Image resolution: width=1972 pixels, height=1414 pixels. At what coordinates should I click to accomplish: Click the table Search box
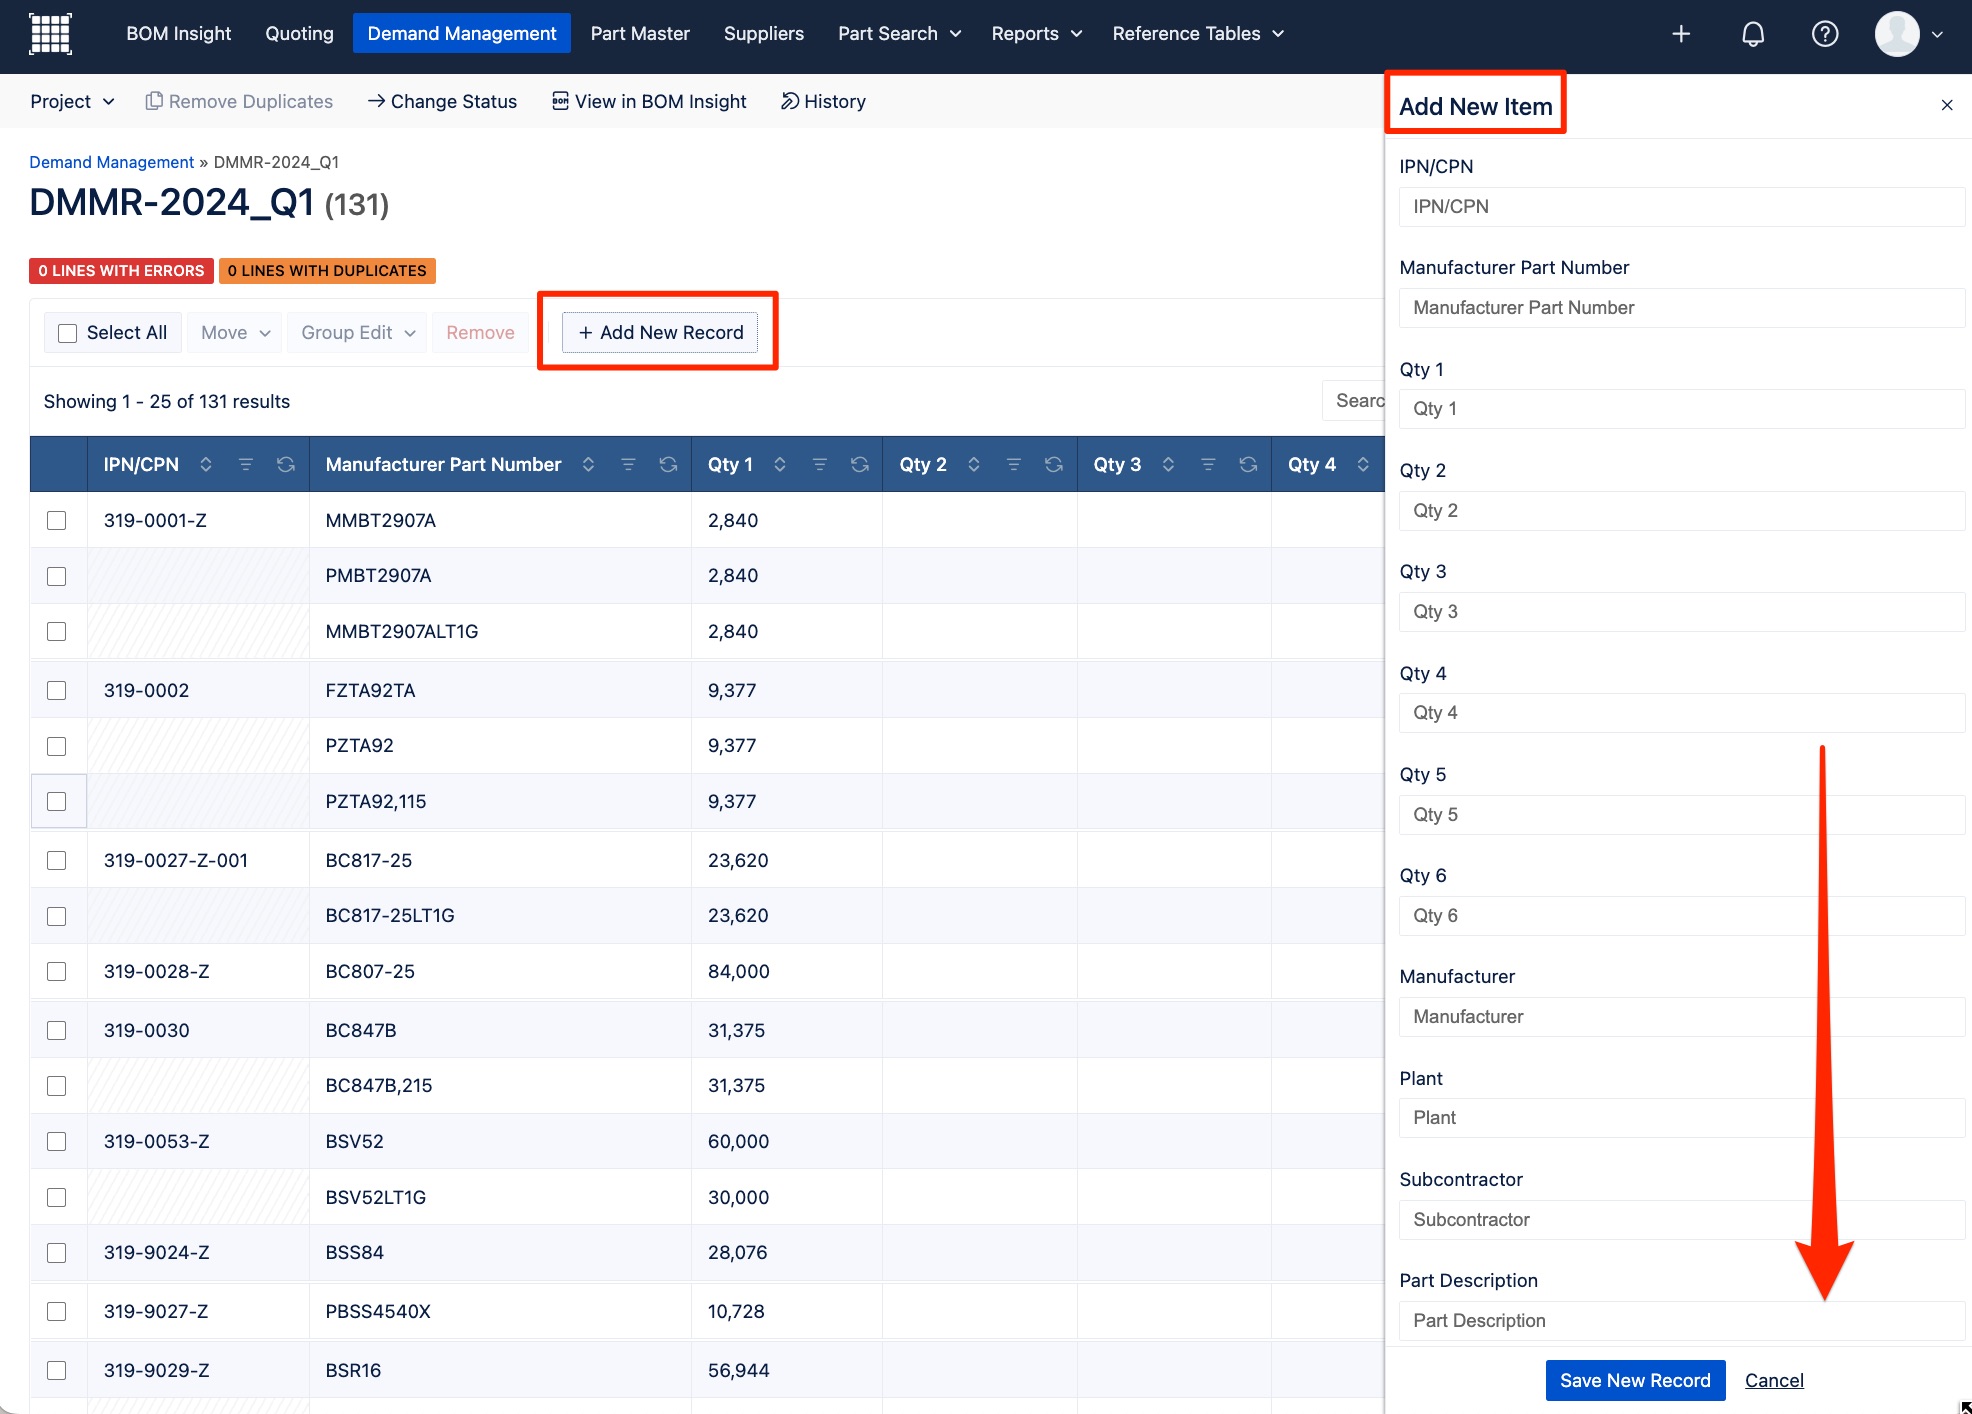tap(1354, 401)
